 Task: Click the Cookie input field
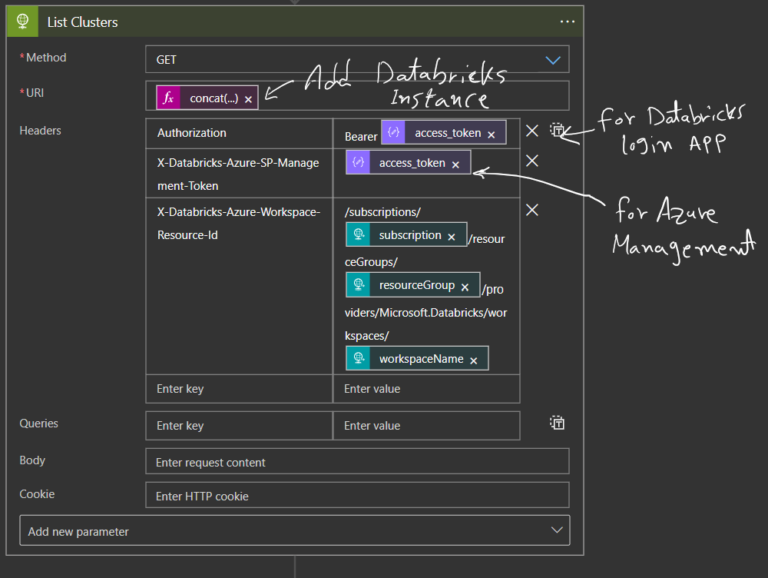pyautogui.click(x=357, y=495)
